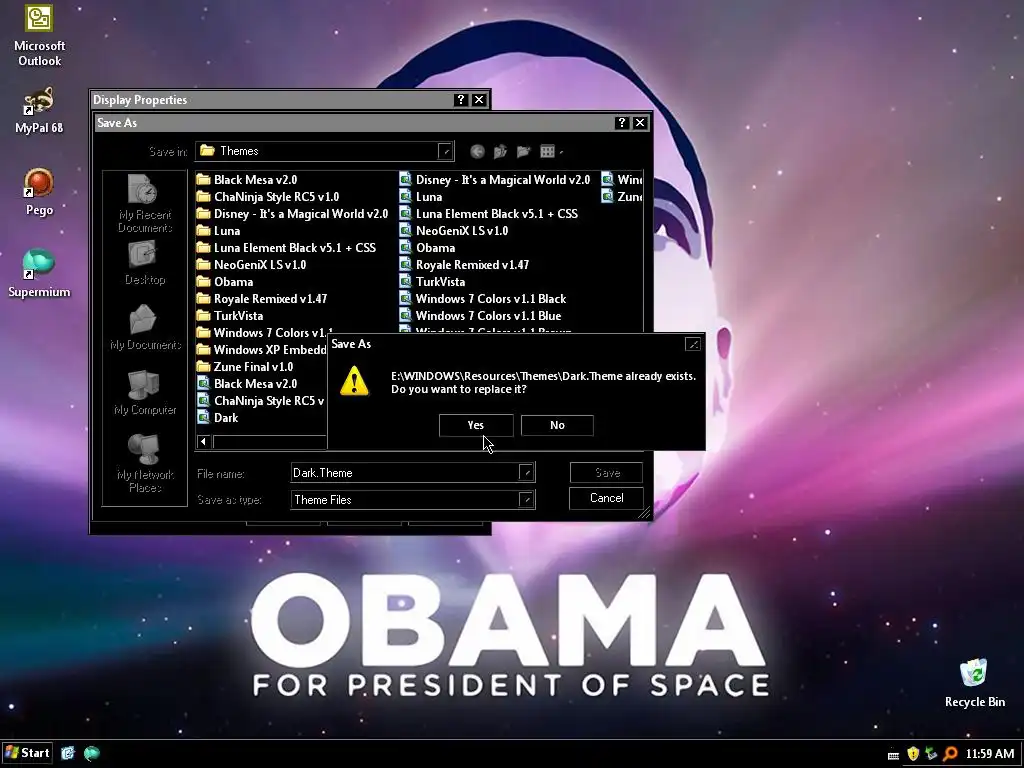Select ChaNinja Style RC5 v1.0 folder
The width and height of the screenshot is (1024, 768).
[x=268, y=197]
